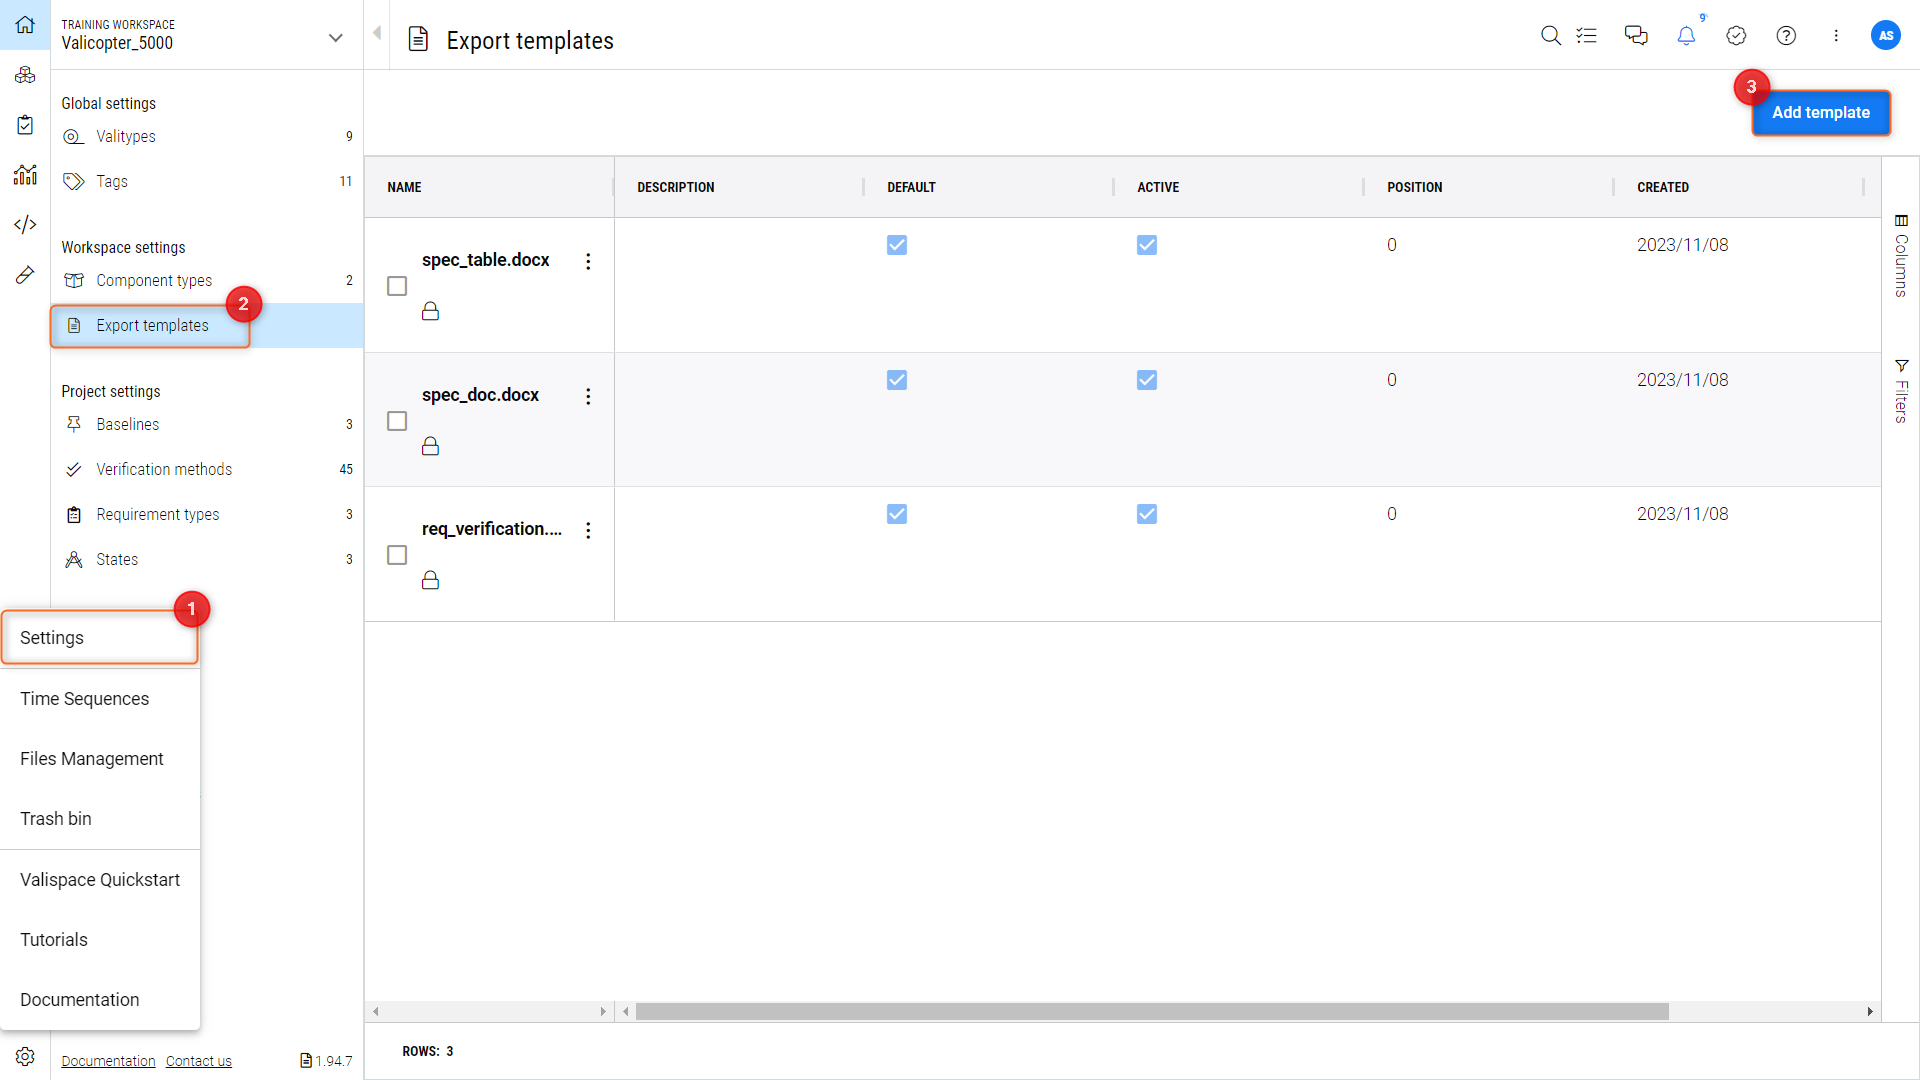Expand the Valicopter_5000 workspace dropdown
The height and width of the screenshot is (1080, 1920).
point(335,38)
